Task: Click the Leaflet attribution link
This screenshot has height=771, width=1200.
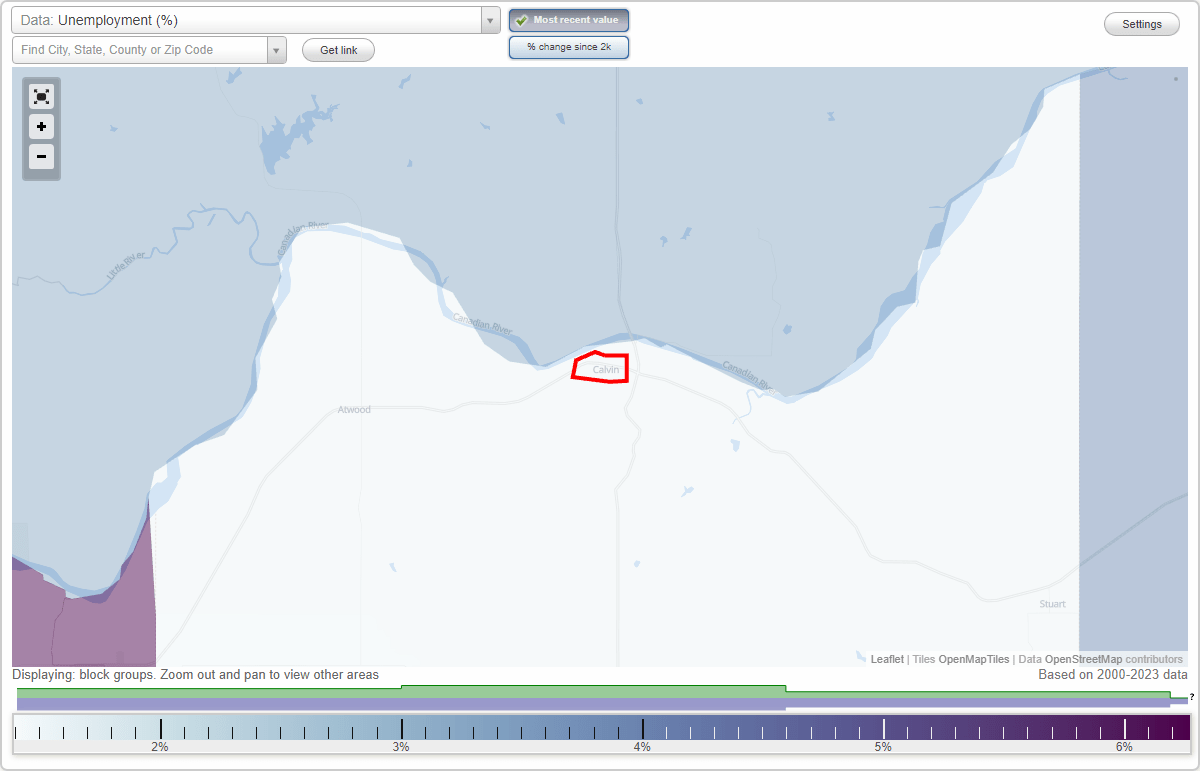Action: click(x=887, y=659)
